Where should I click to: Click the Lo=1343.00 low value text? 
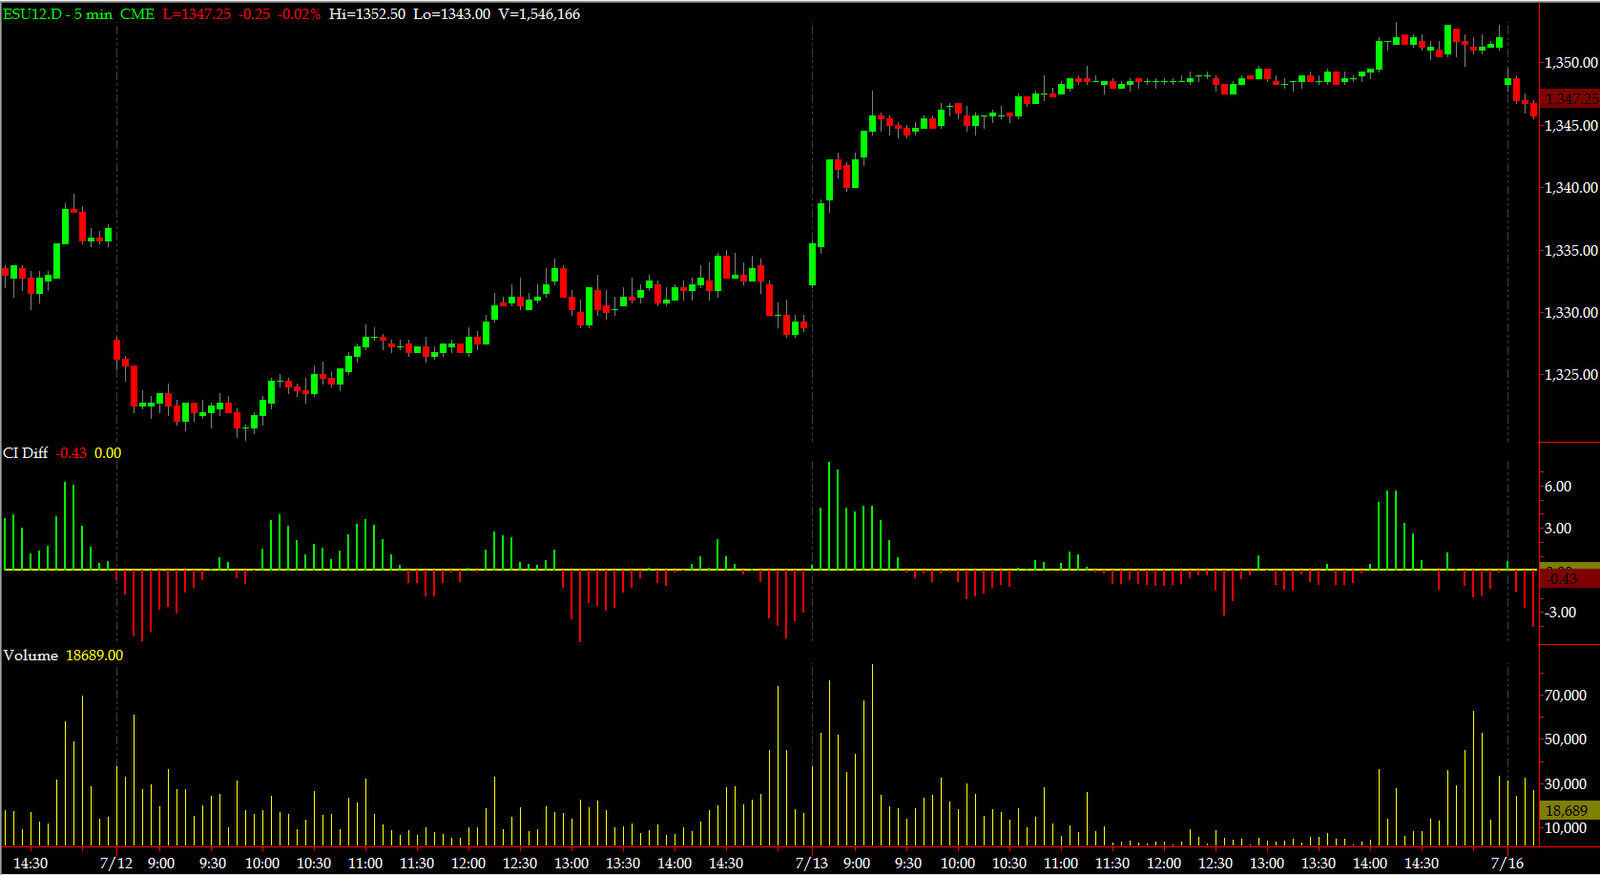pyautogui.click(x=452, y=14)
